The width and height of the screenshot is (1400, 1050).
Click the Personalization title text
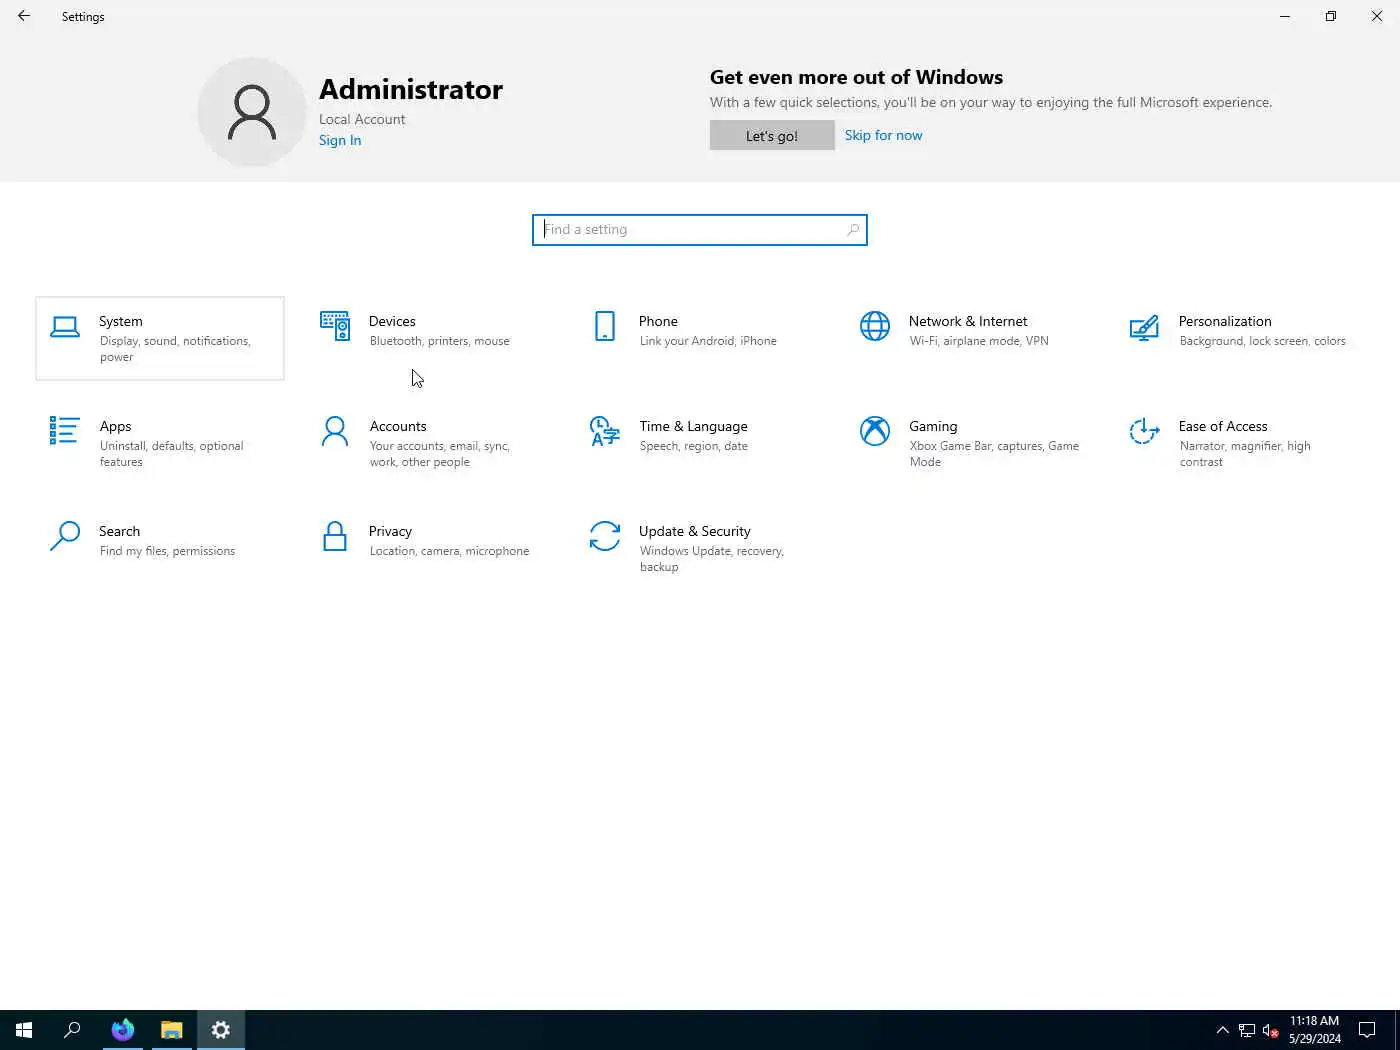(x=1225, y=321)
